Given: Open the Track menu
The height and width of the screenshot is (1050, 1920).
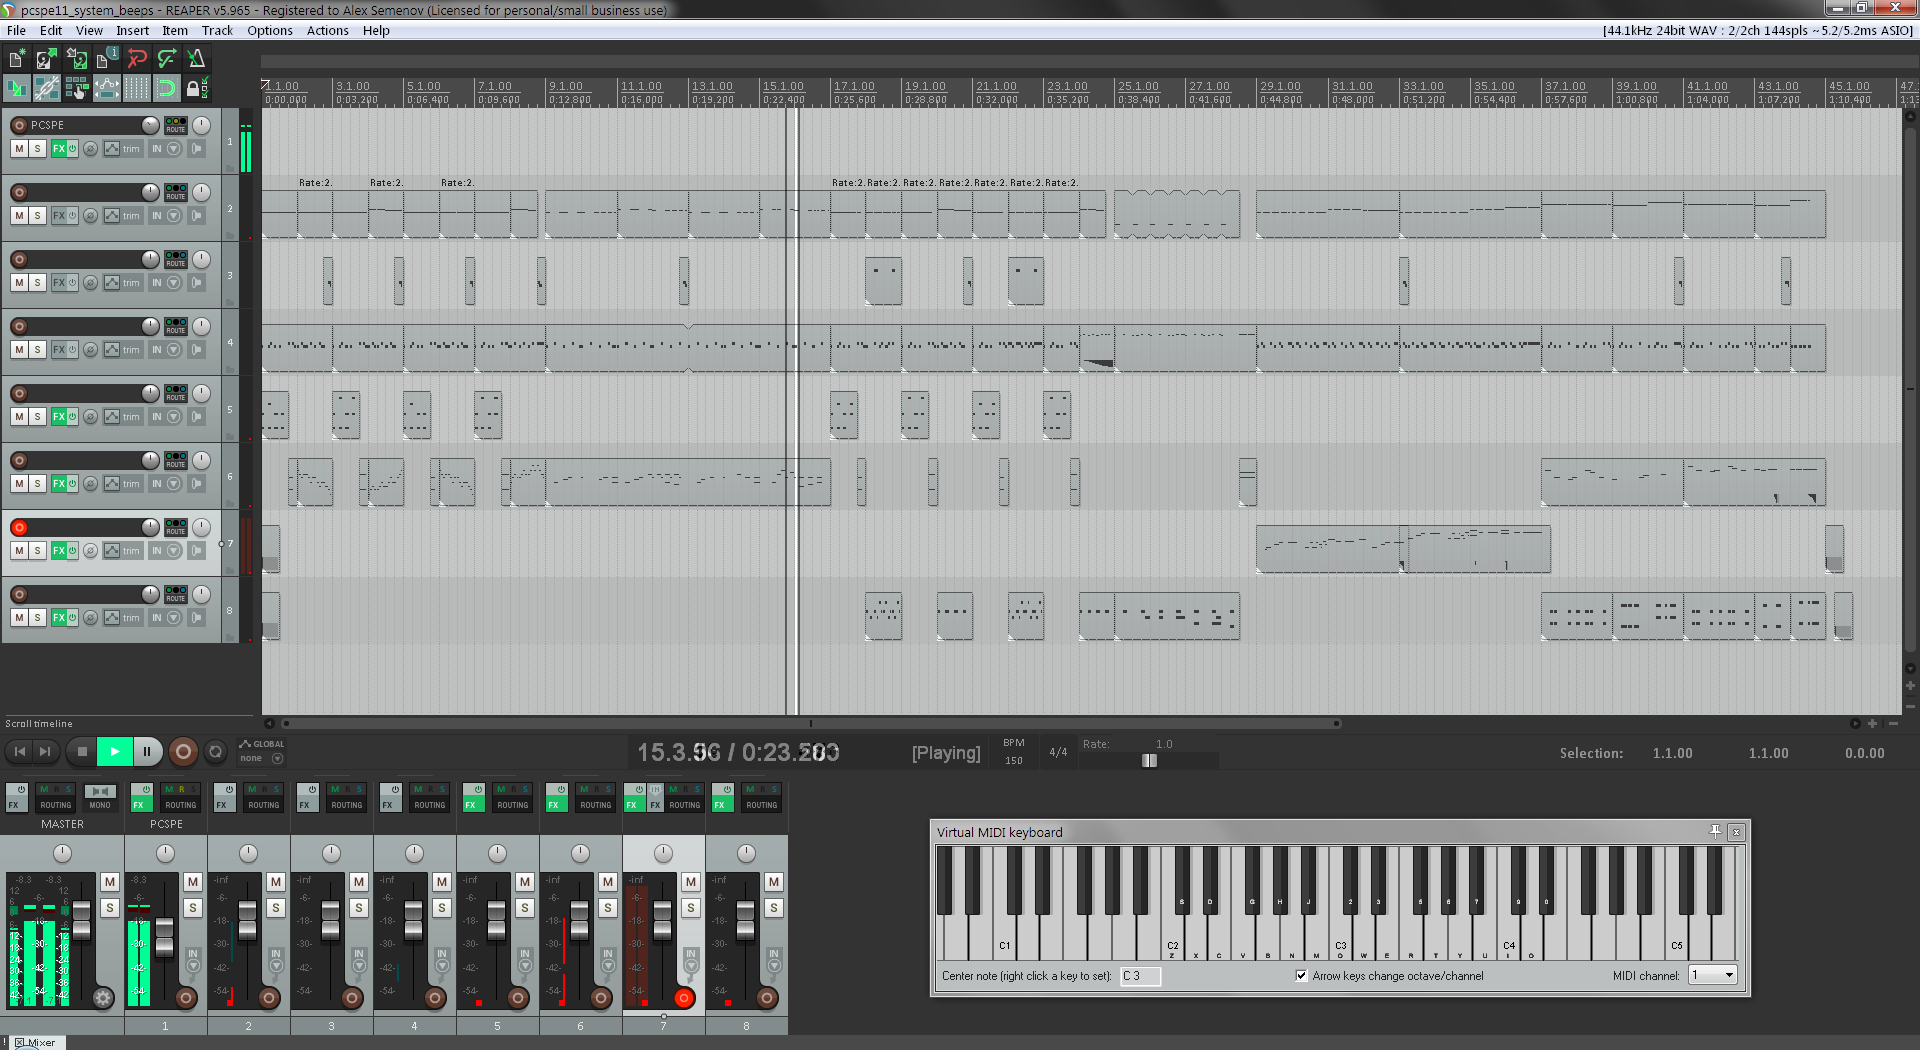Looking at the screenshot, I should tap(217, 30).
